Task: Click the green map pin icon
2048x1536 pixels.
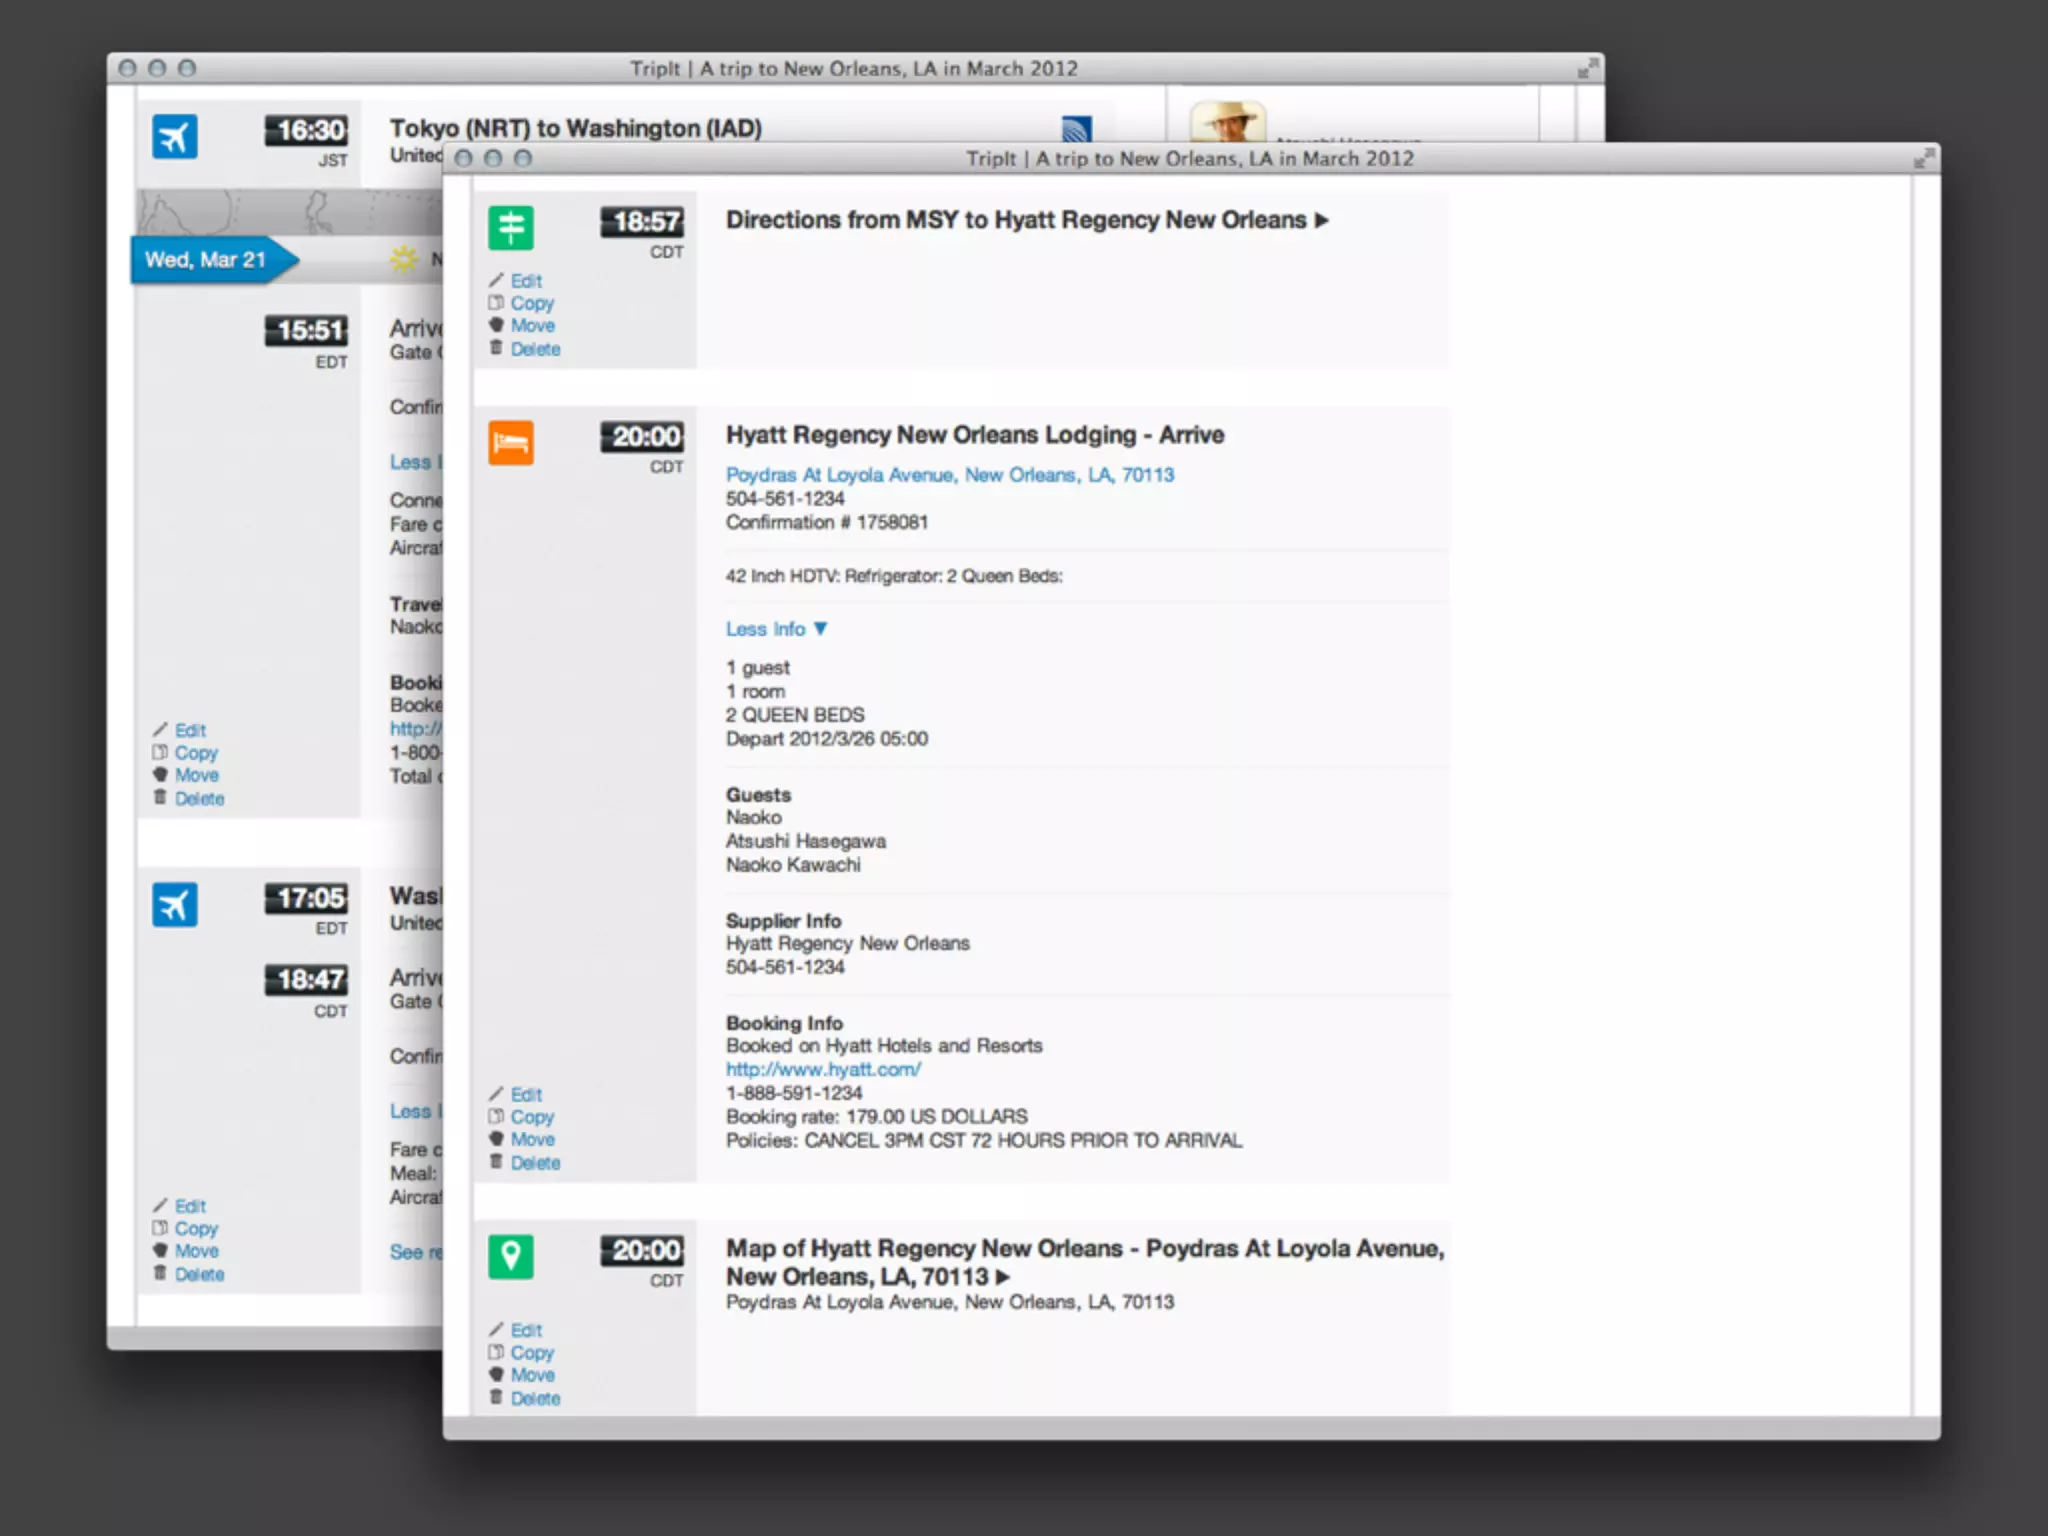Action: point(511,1257)
